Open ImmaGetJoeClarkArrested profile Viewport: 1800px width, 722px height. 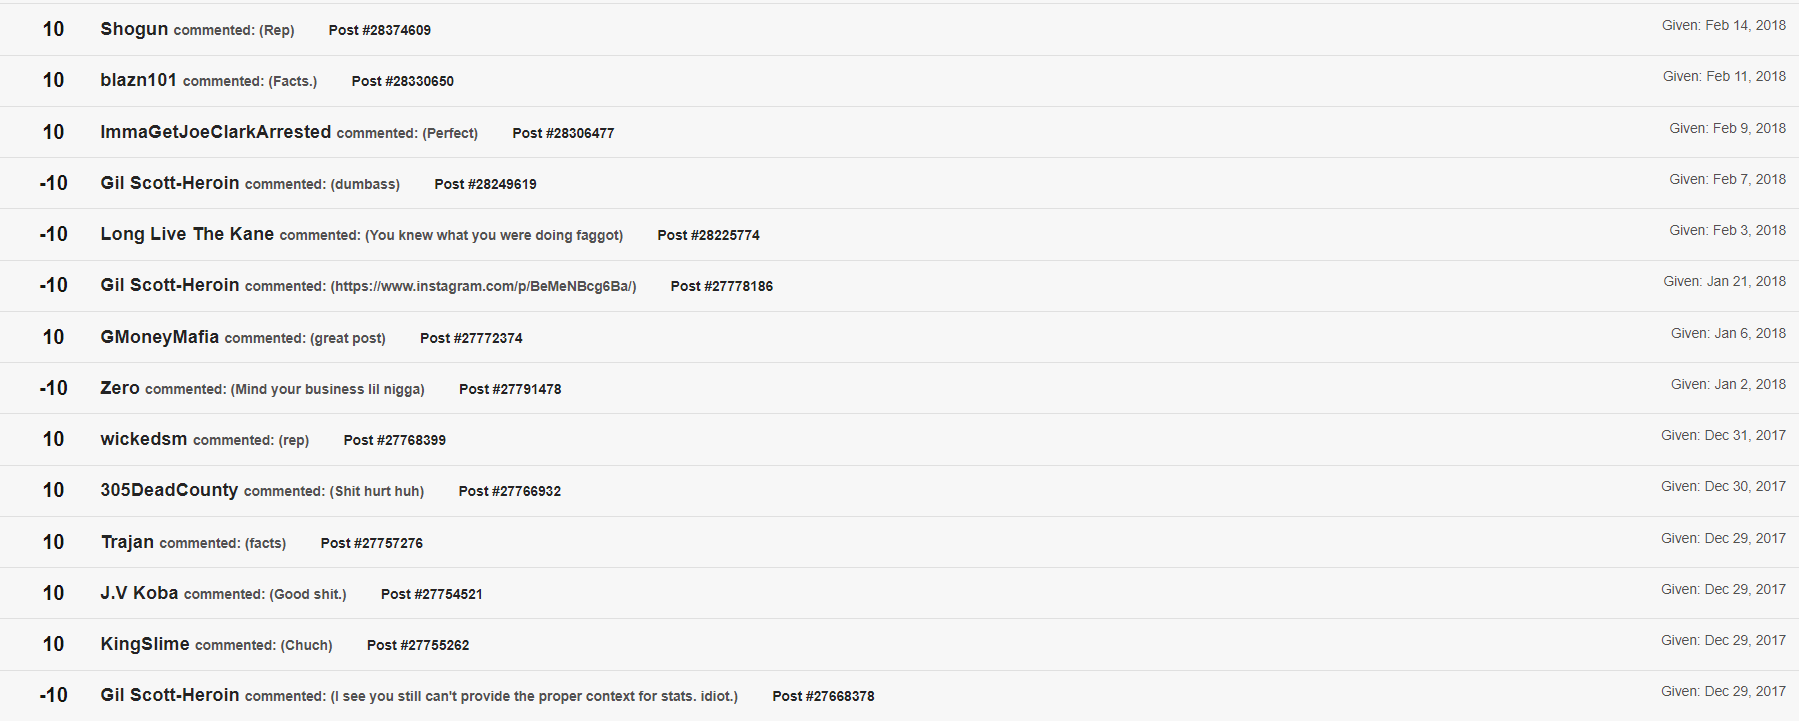pos(216,132)
